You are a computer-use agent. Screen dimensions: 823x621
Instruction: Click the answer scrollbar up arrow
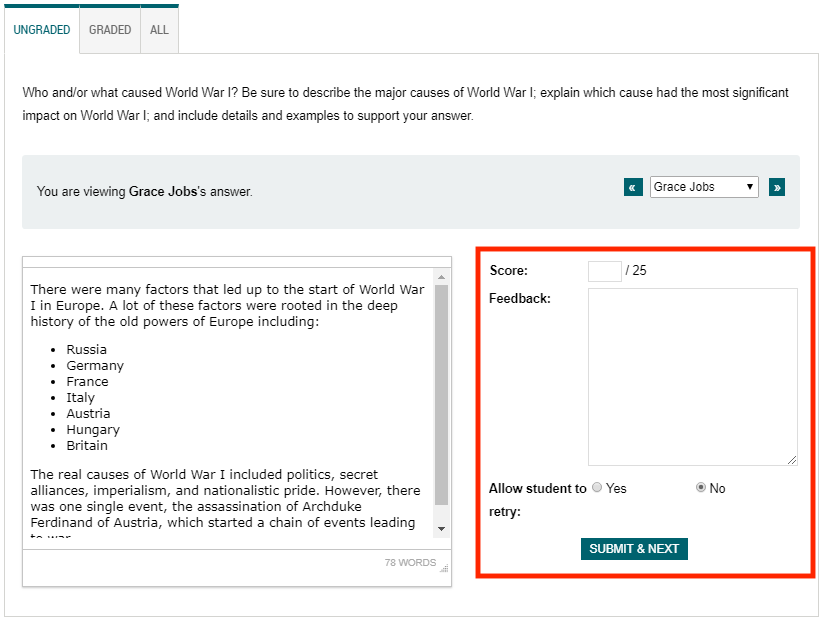coord(441,277)
